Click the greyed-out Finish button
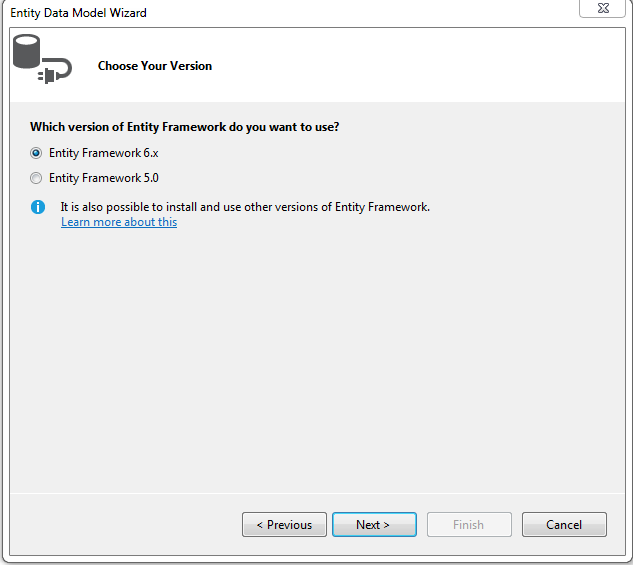Screen dimensions: 633x565 pyautogui.click(x=469, y=525)
